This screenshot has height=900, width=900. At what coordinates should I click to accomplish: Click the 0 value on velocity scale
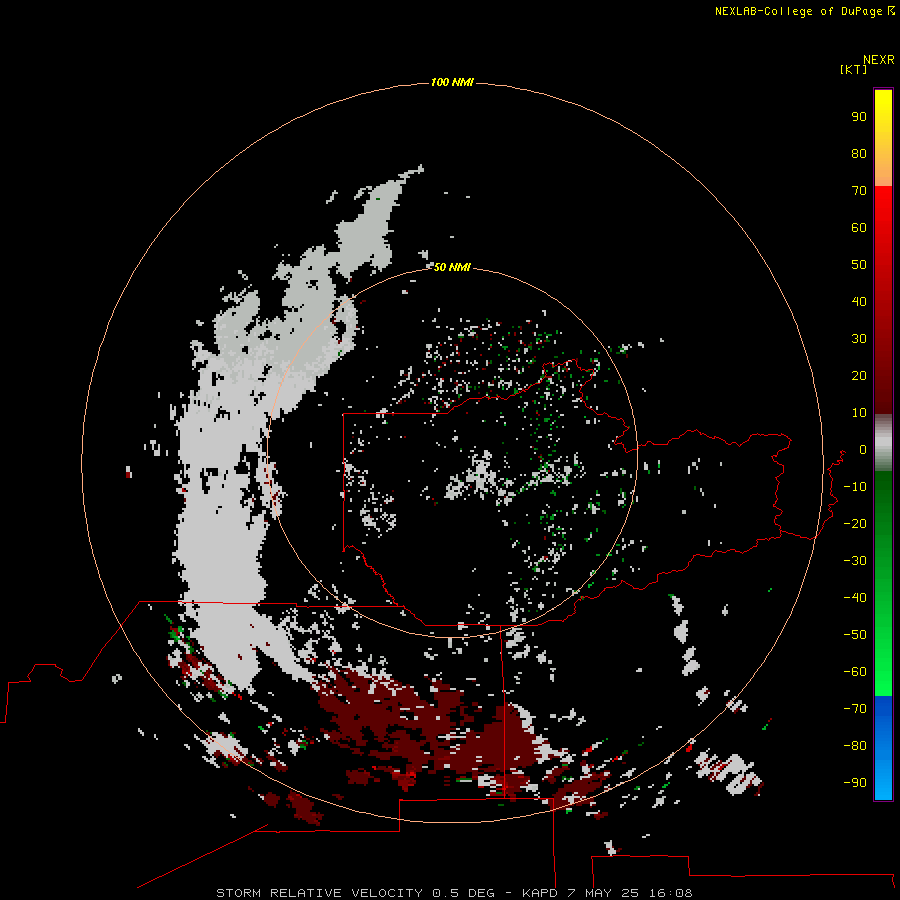(863, 449)
